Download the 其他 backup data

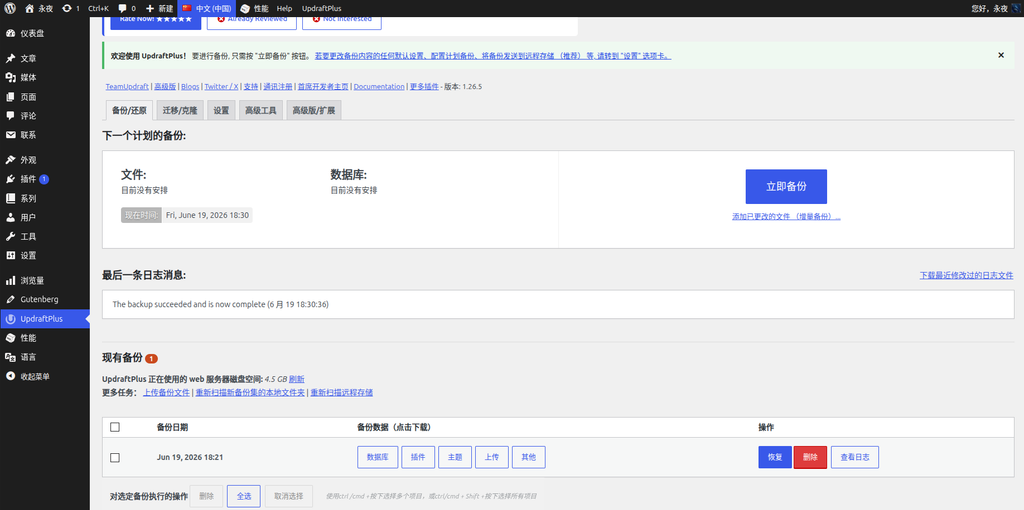(529, 457)
